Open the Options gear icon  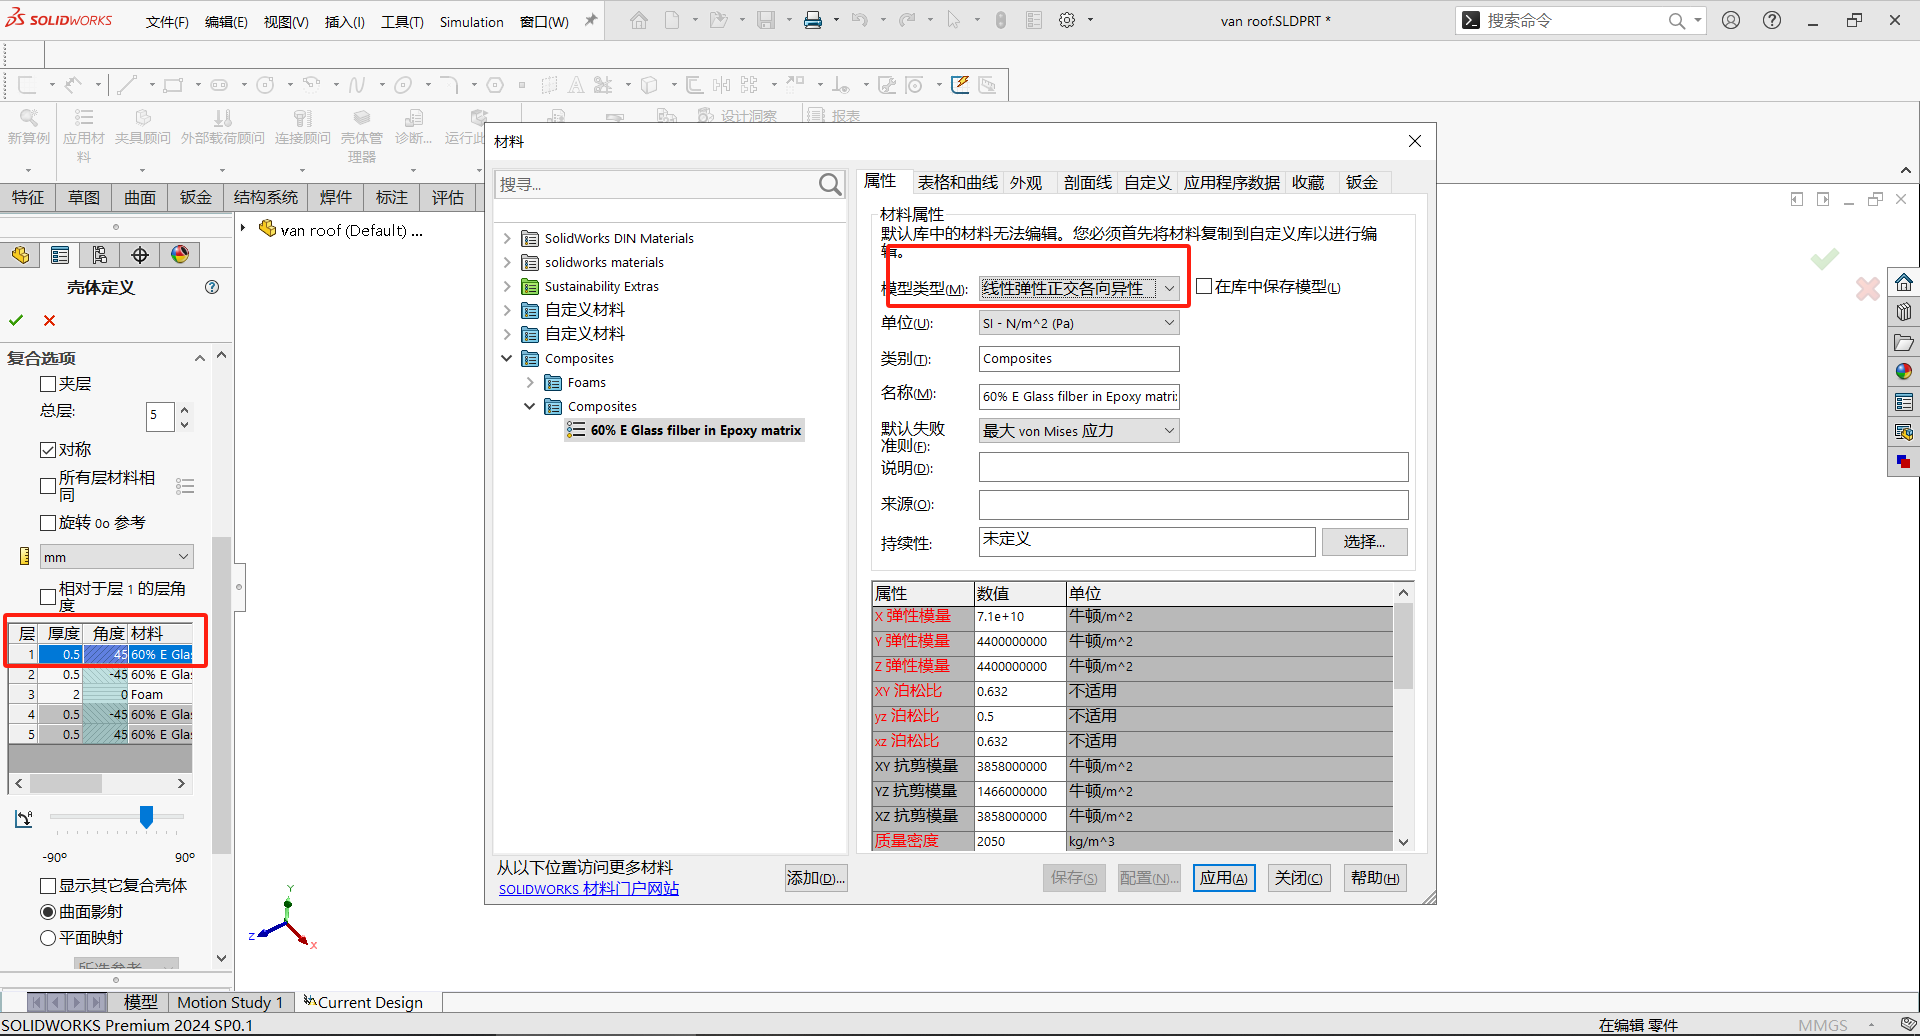coord(1067,20)
